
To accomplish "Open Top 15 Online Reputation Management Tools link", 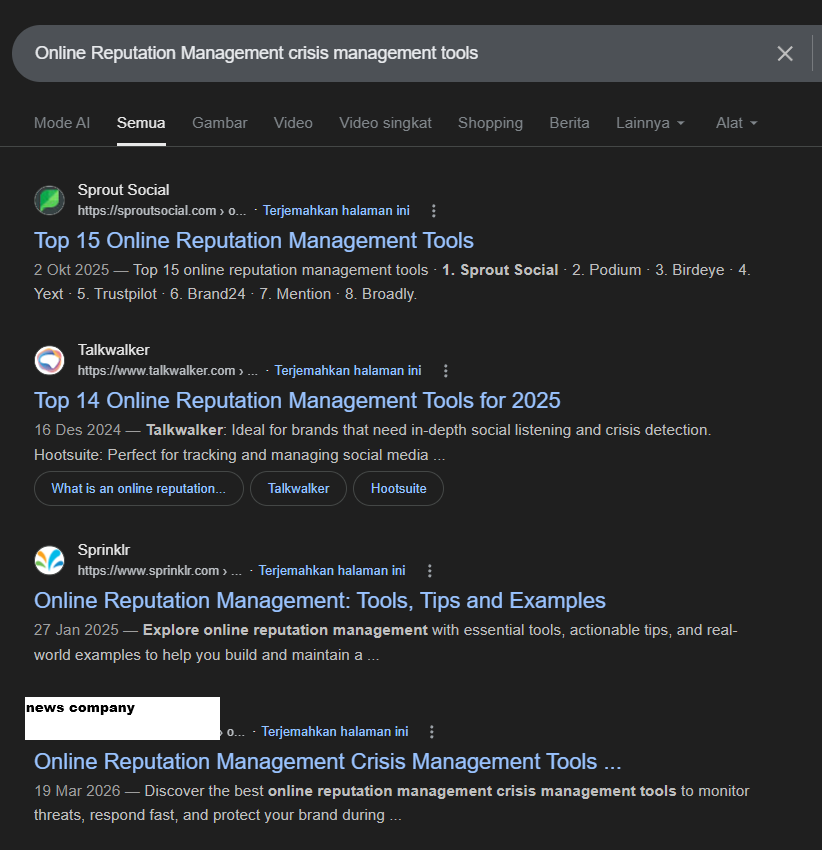I will [254, 240].
